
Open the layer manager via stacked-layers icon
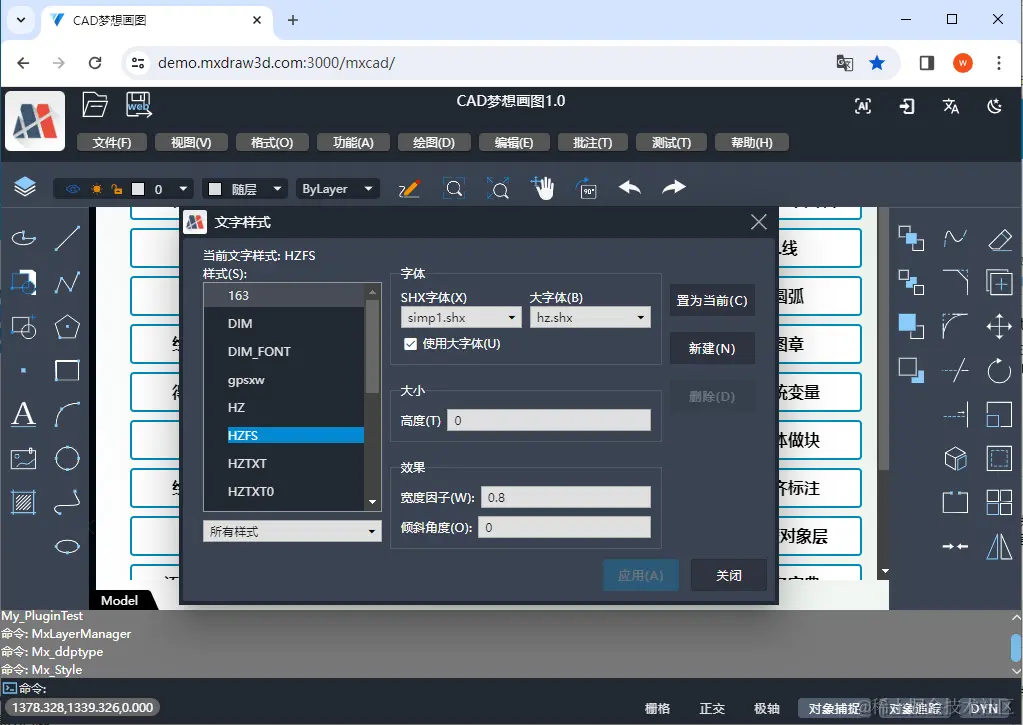pyautogui.click(x=24, y=187)
